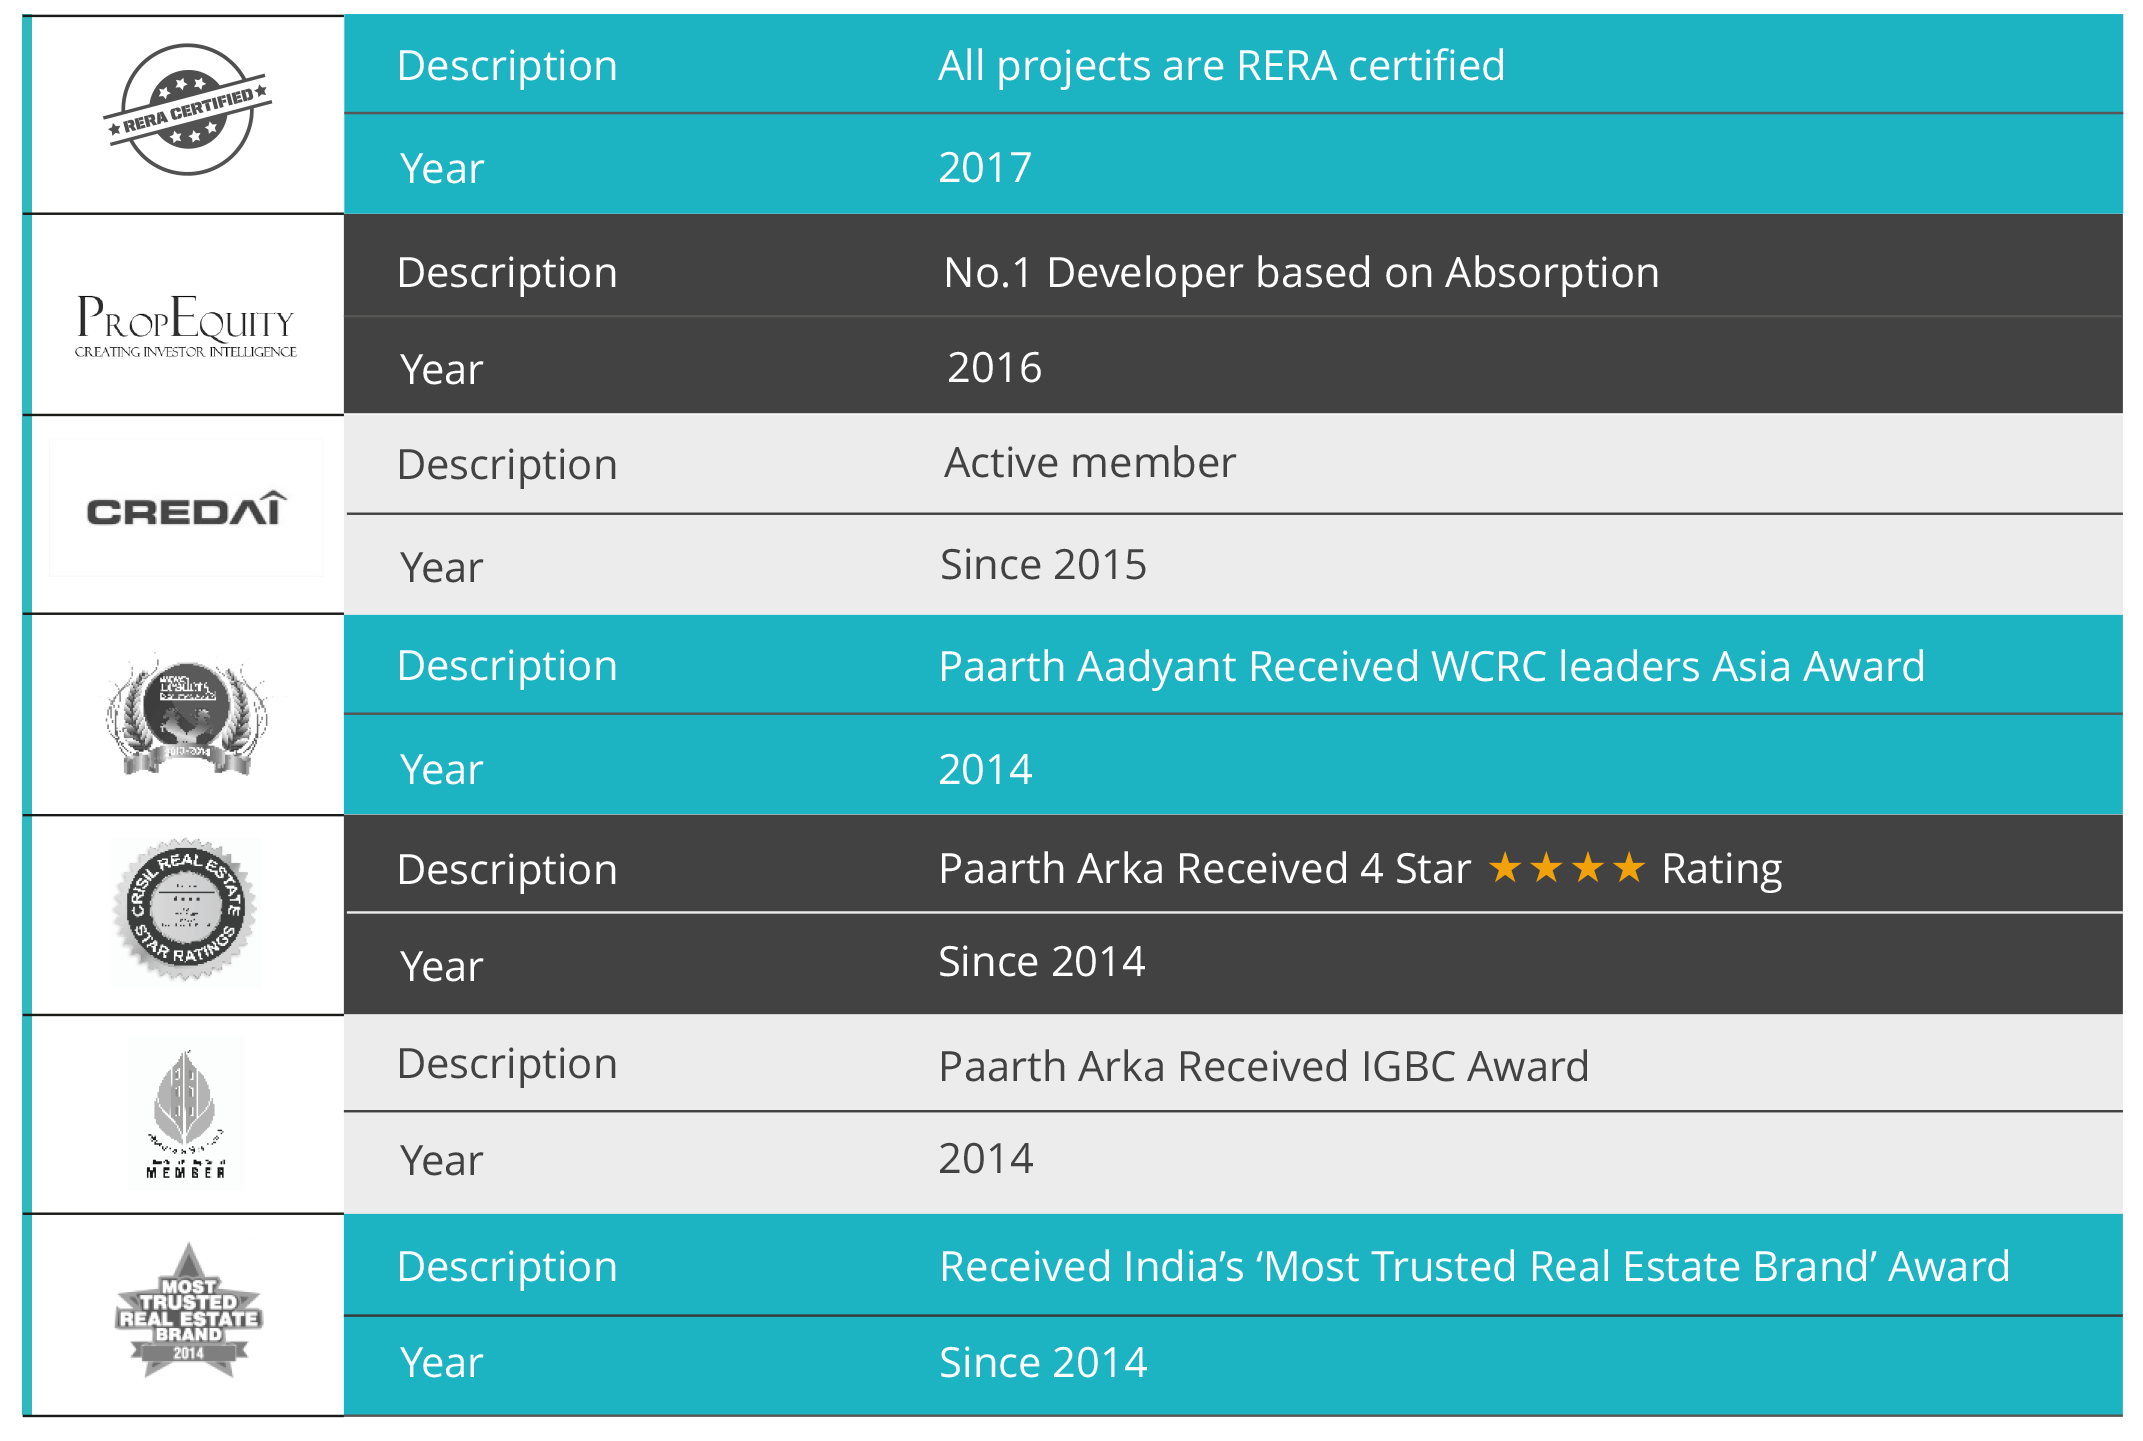Click 'Description' label in IGBC row

tap(507, 1065)
